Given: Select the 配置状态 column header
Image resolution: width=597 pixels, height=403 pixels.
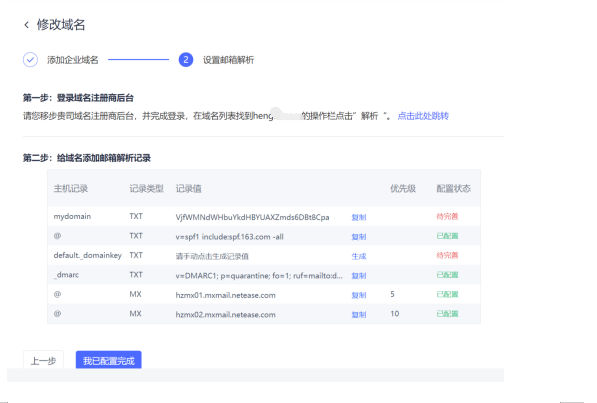Looking at the screenshot, I should (453, 189).
